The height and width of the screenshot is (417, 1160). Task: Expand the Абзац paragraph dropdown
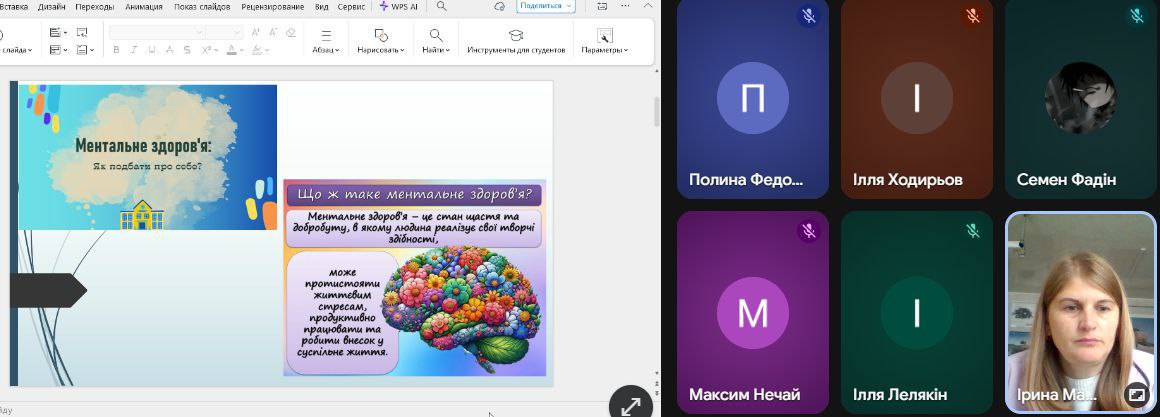[x=326, y=41]
